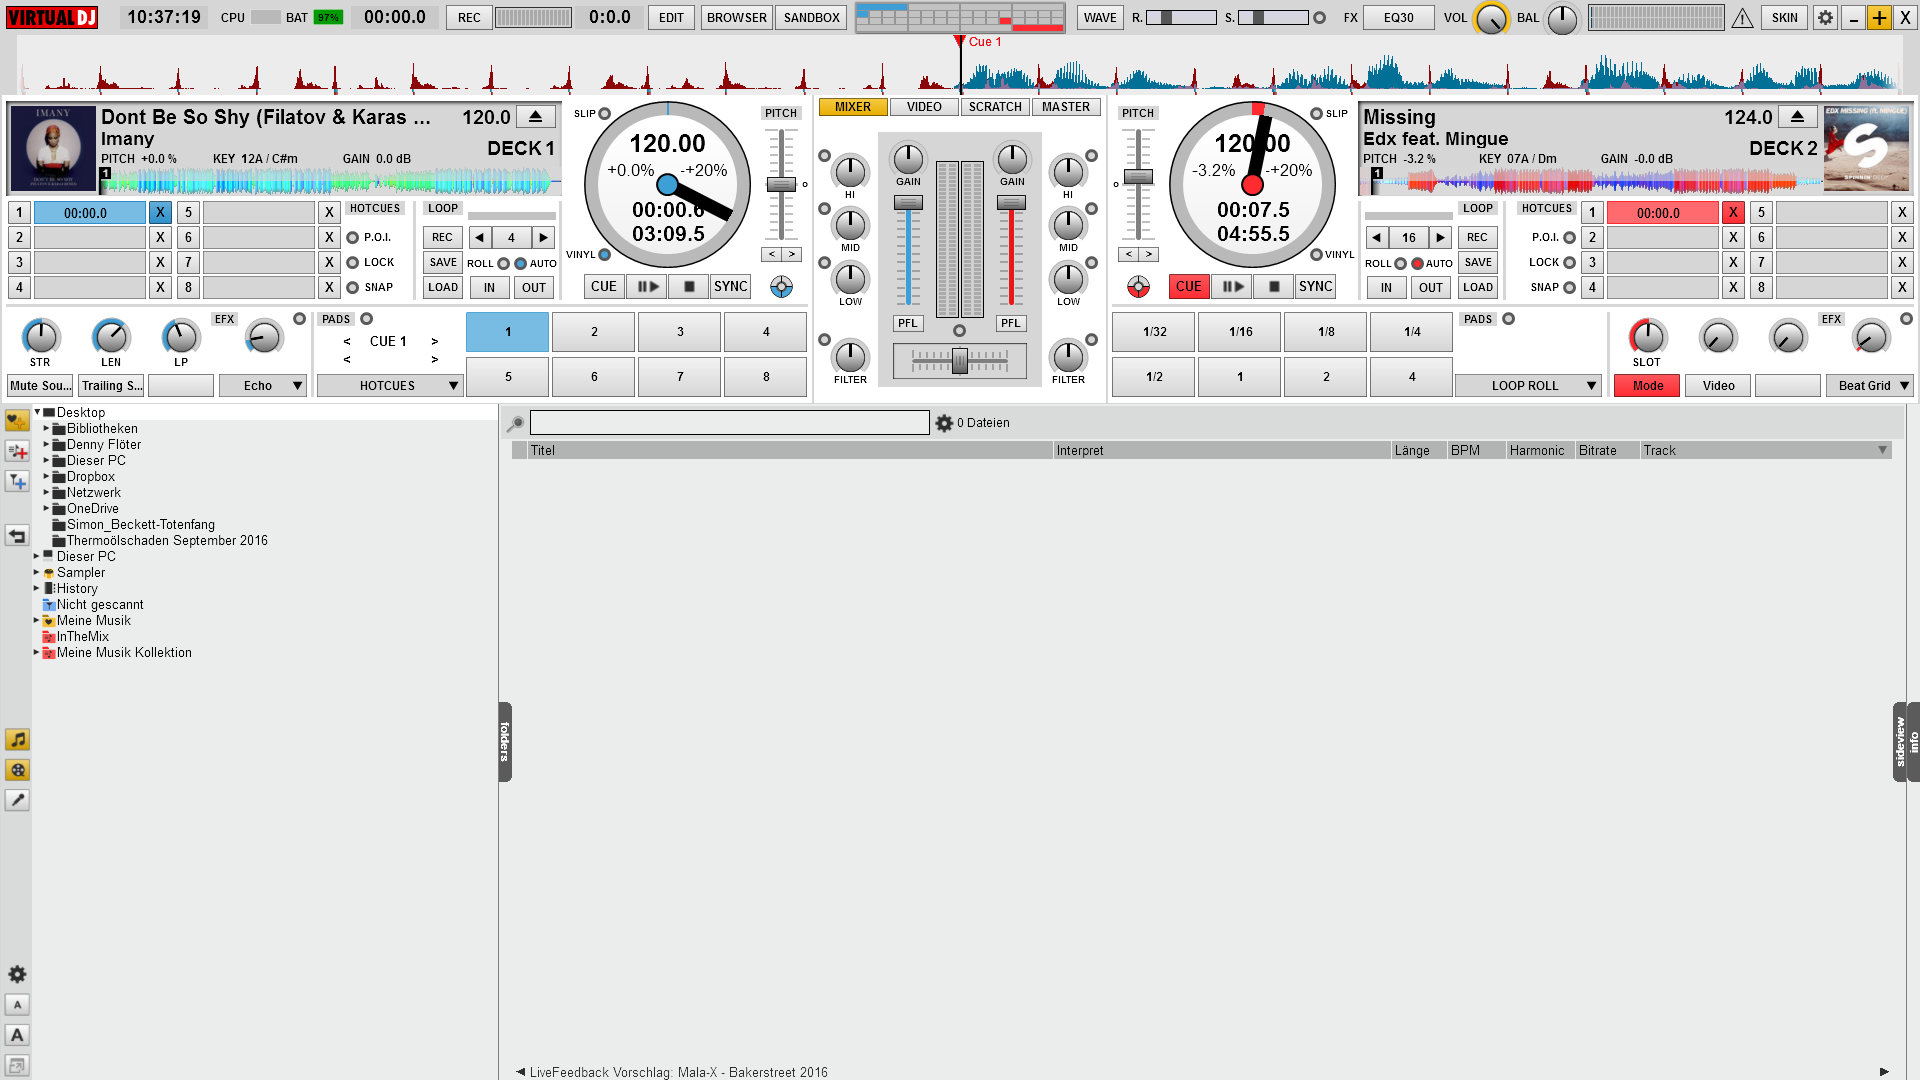1920x1080 pixels.
Task: Click the video library icon in sidebar
Action: pyautogui.click(x=17, y=771)
